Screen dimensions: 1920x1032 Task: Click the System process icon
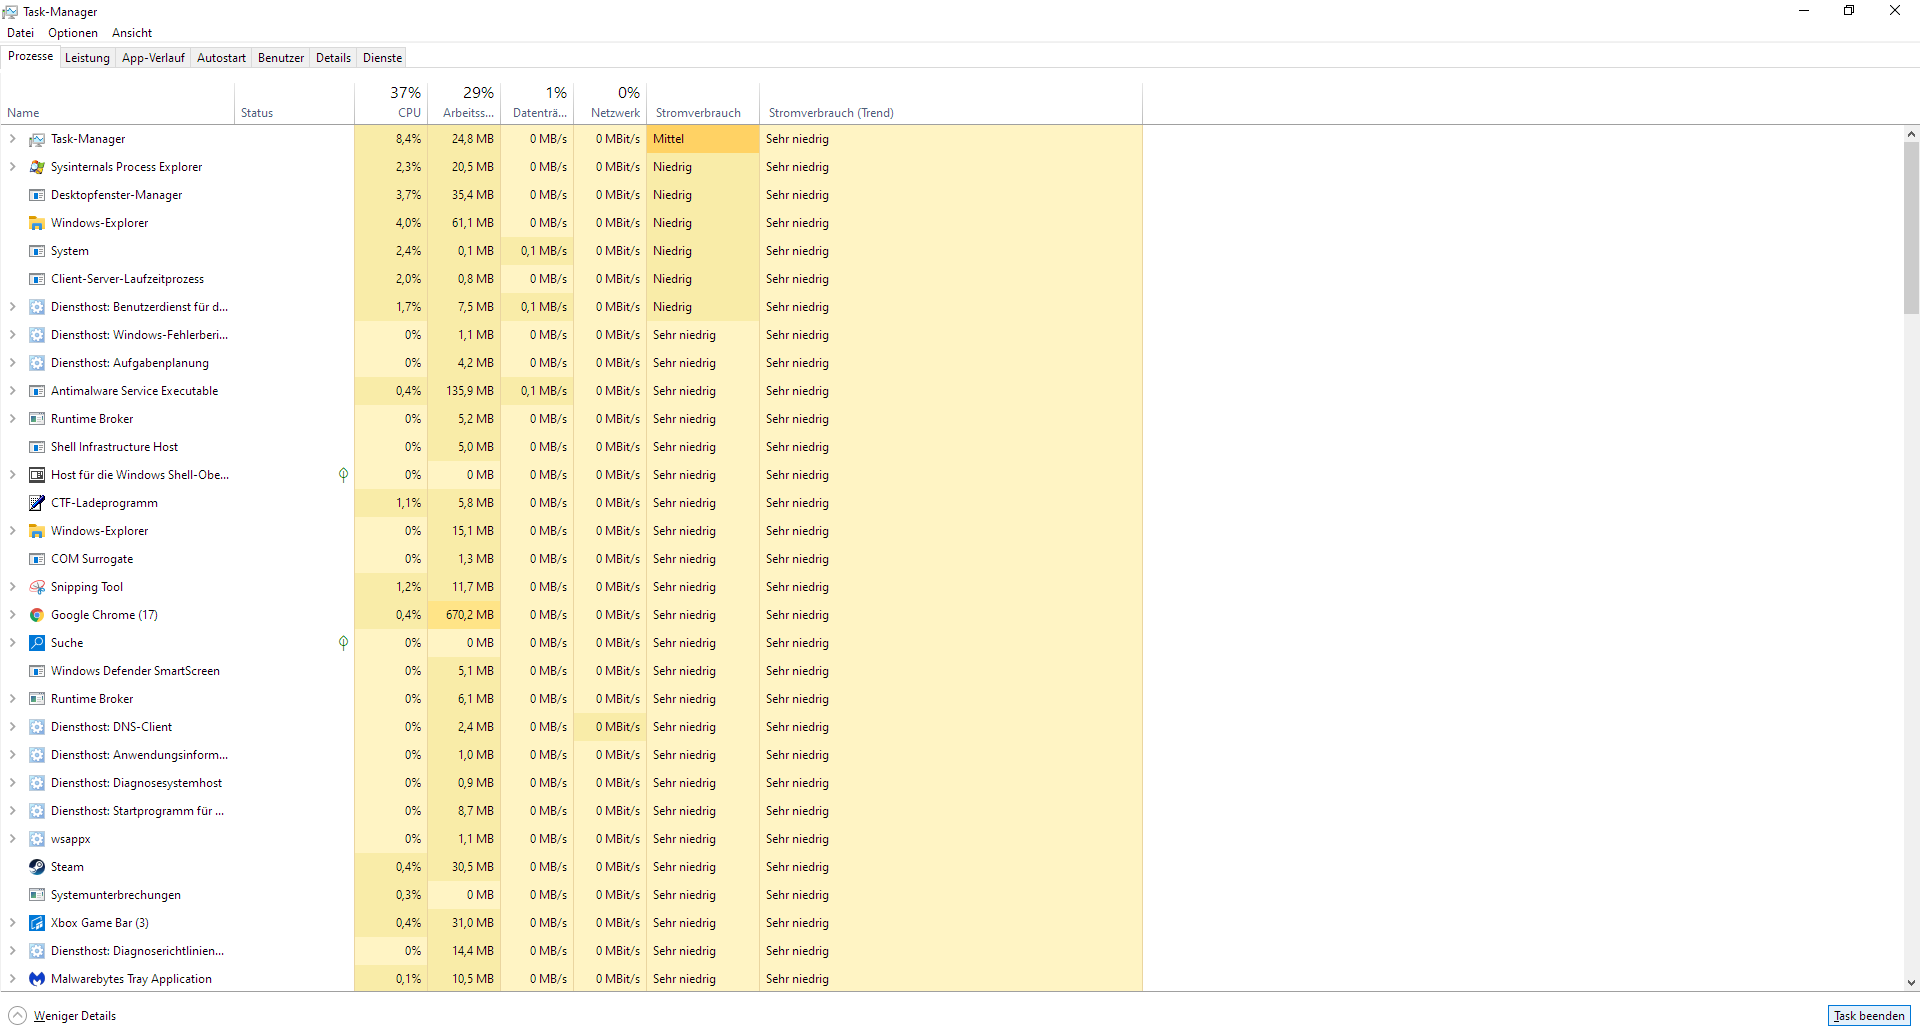tap(37, 251)
